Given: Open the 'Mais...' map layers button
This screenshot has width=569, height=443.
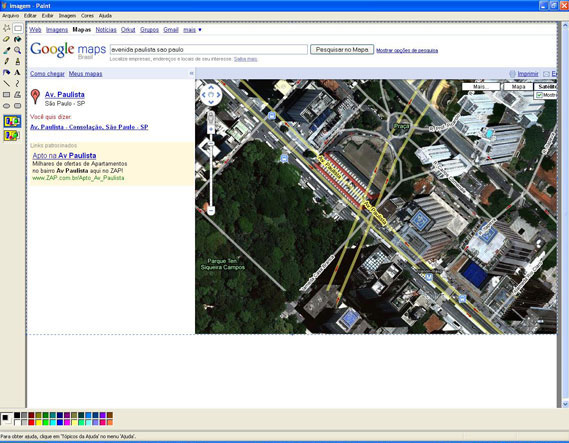Looking at the screenshot, I should pyautogui.click(x=481, y=86).
